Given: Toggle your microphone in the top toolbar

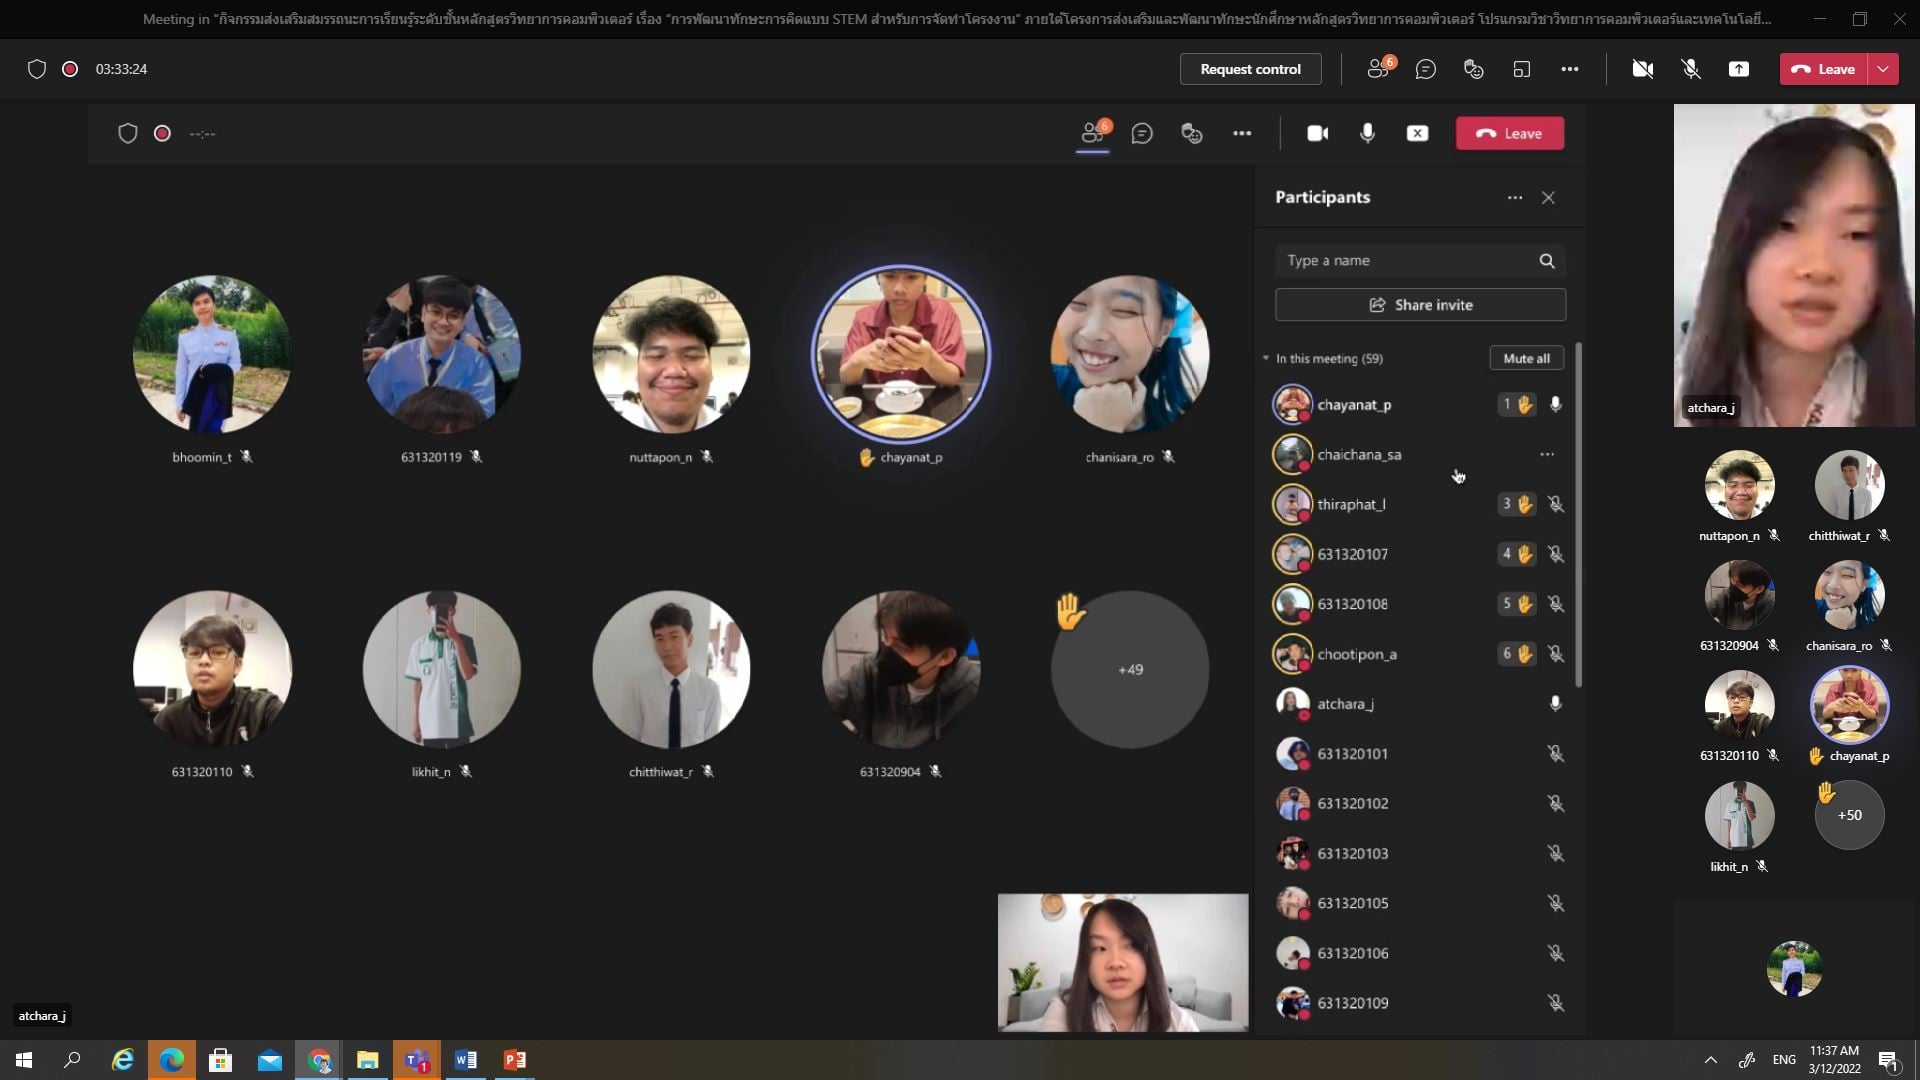Looking at the screenshot, I should click(1691, 69).
